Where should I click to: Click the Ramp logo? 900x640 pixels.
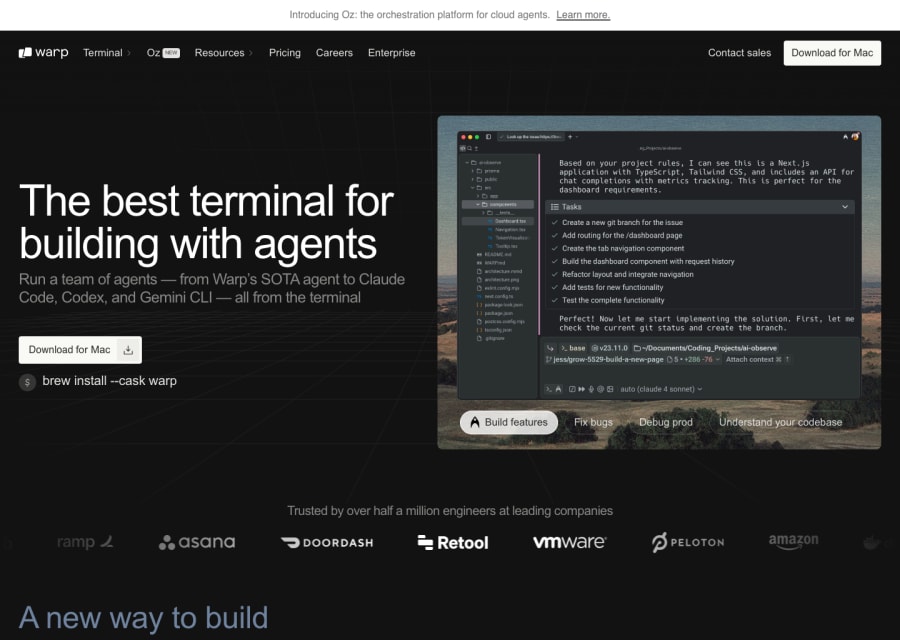tap(85, 542)
